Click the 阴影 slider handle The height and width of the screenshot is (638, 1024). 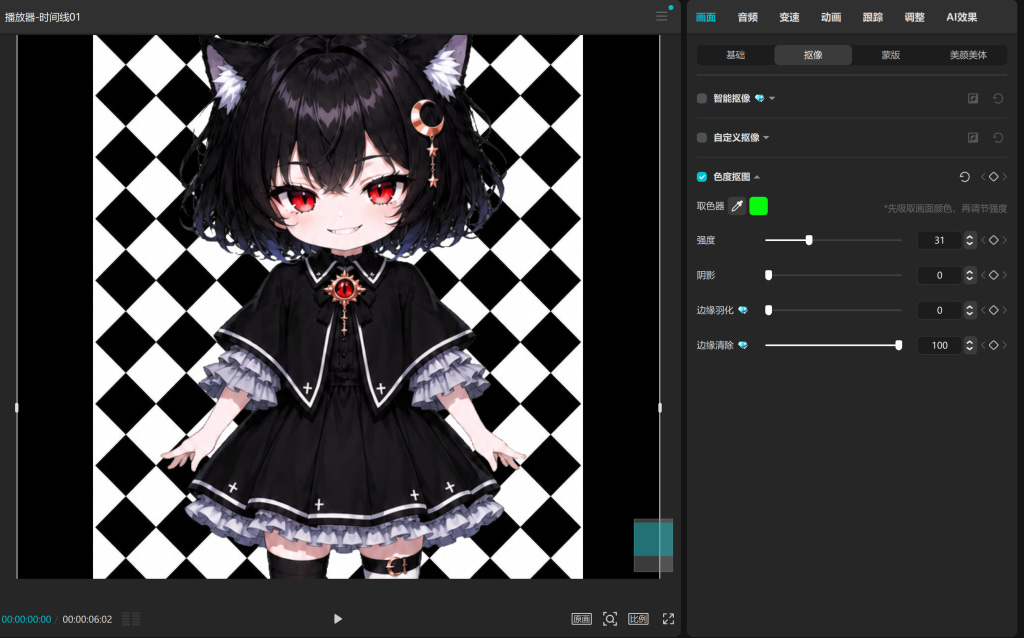click(x=769, y=276)
